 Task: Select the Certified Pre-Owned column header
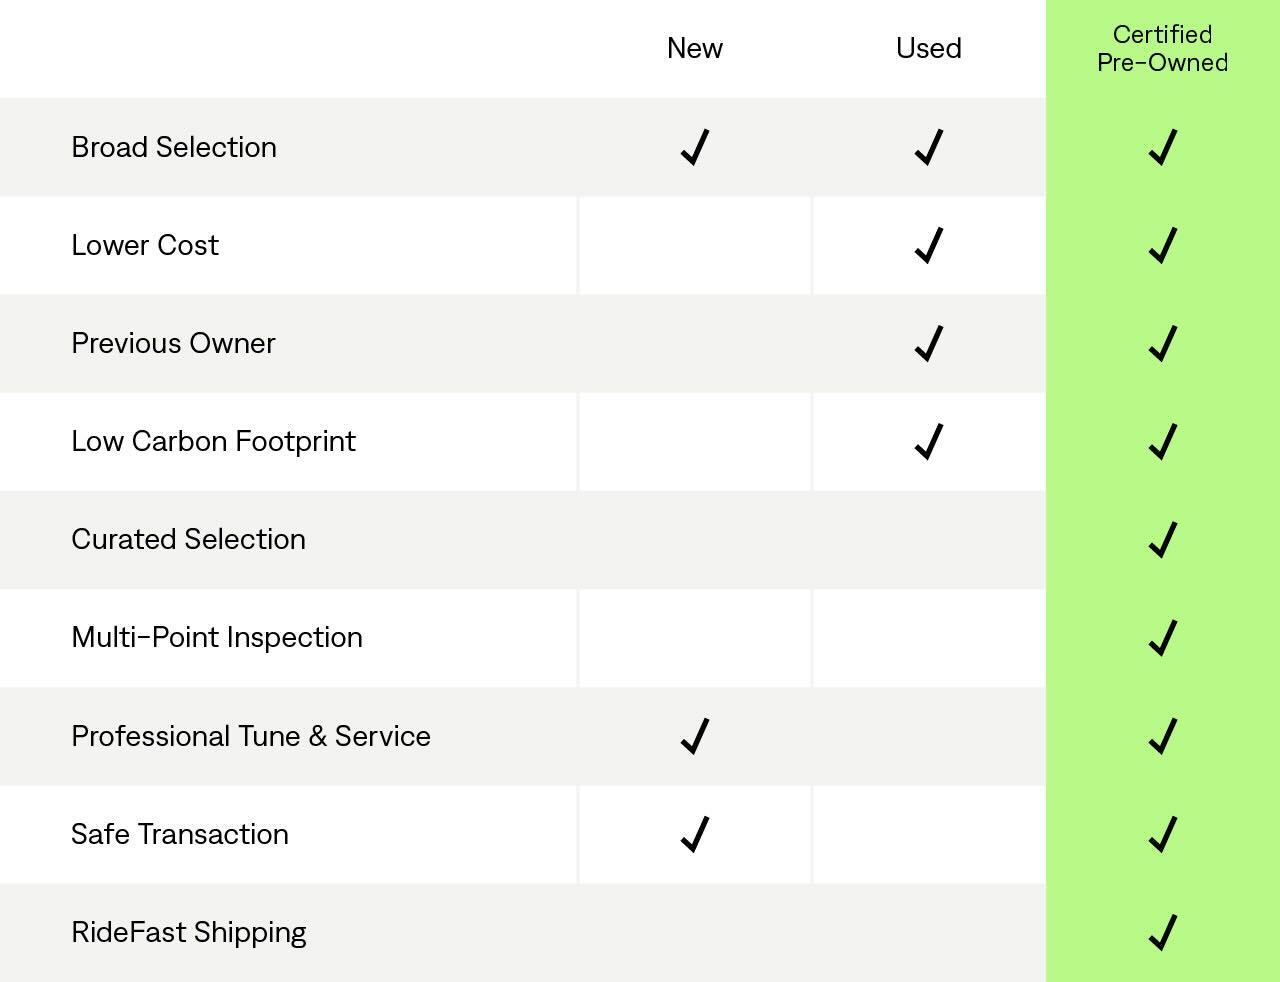[1162, 48]
